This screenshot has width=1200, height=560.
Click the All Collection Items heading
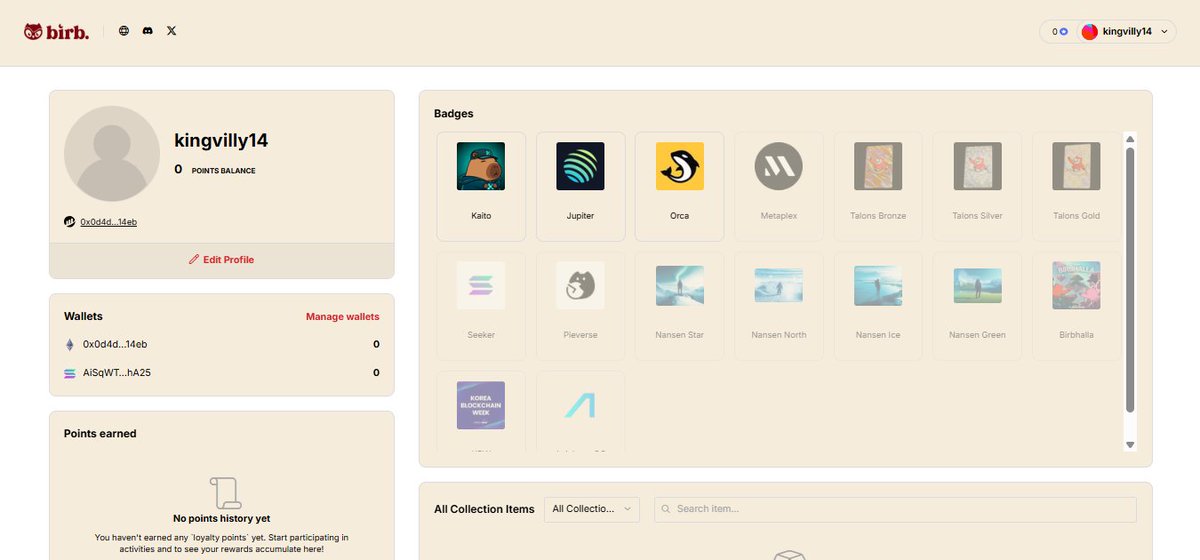484,509
